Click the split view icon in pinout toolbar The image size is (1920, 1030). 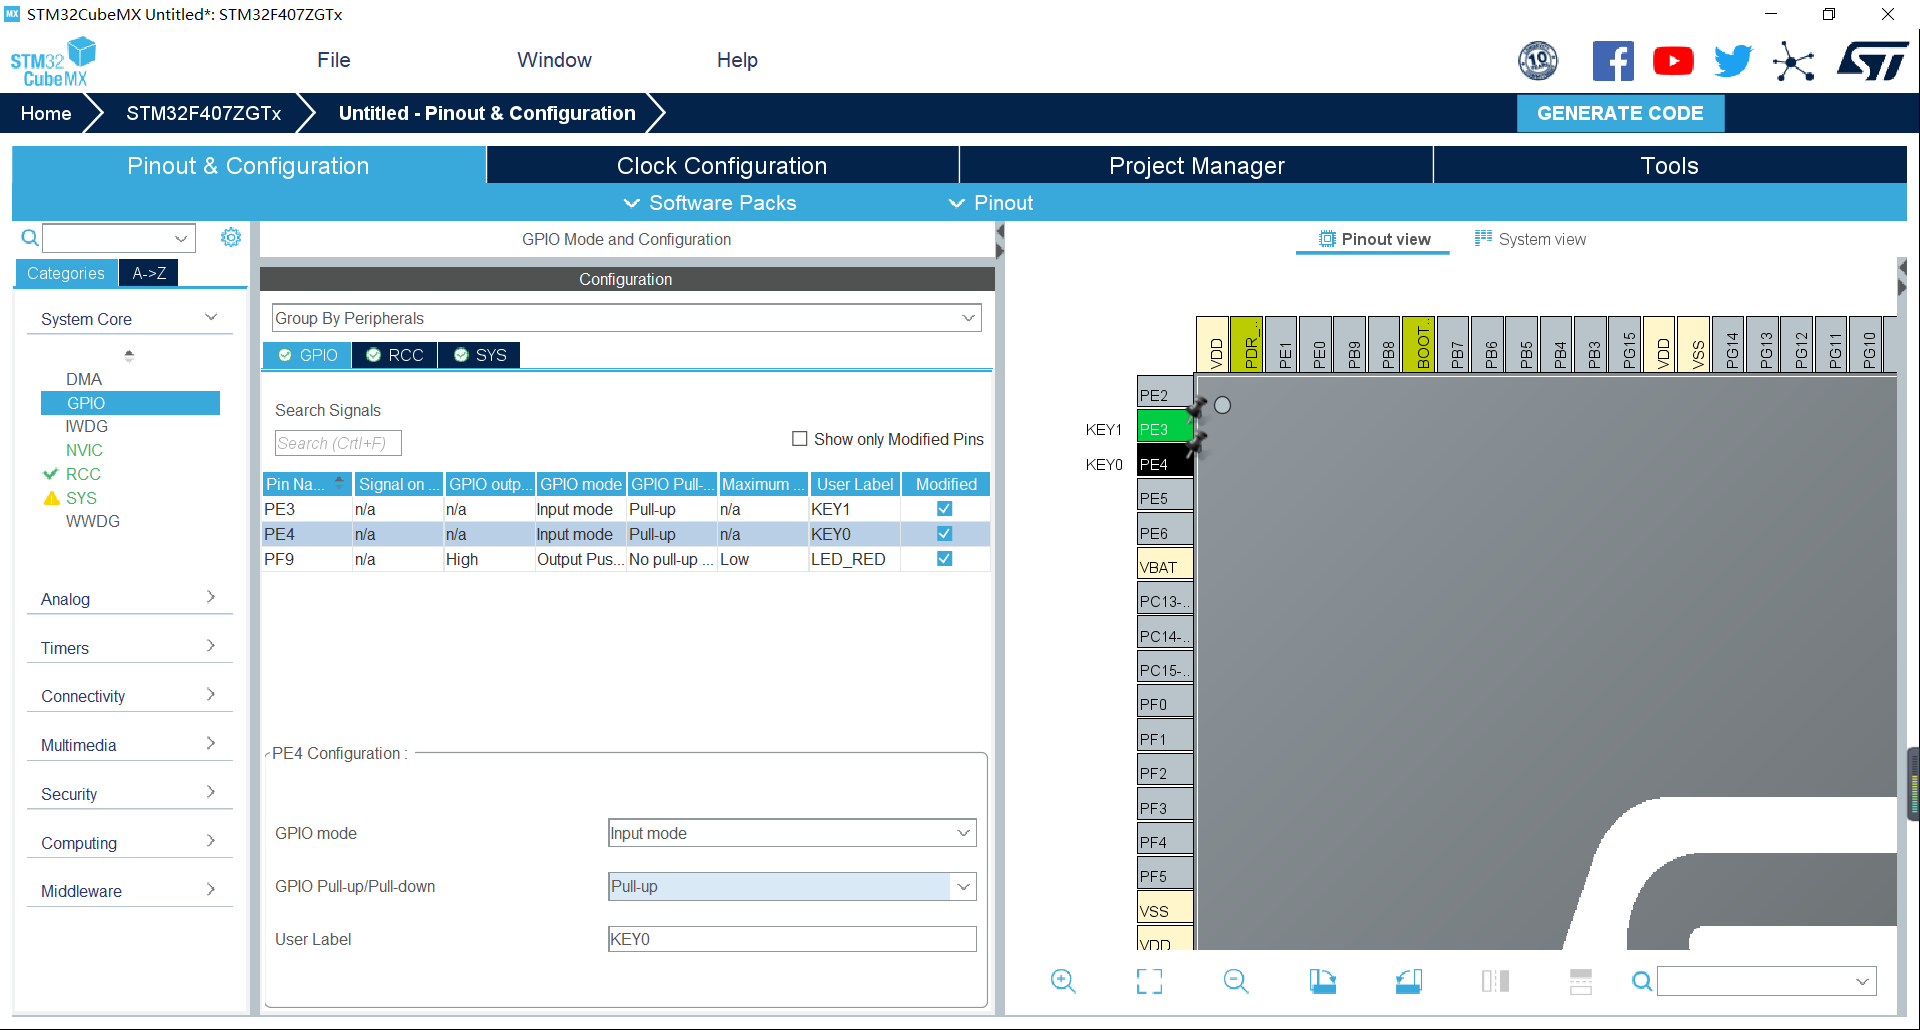1495,981
